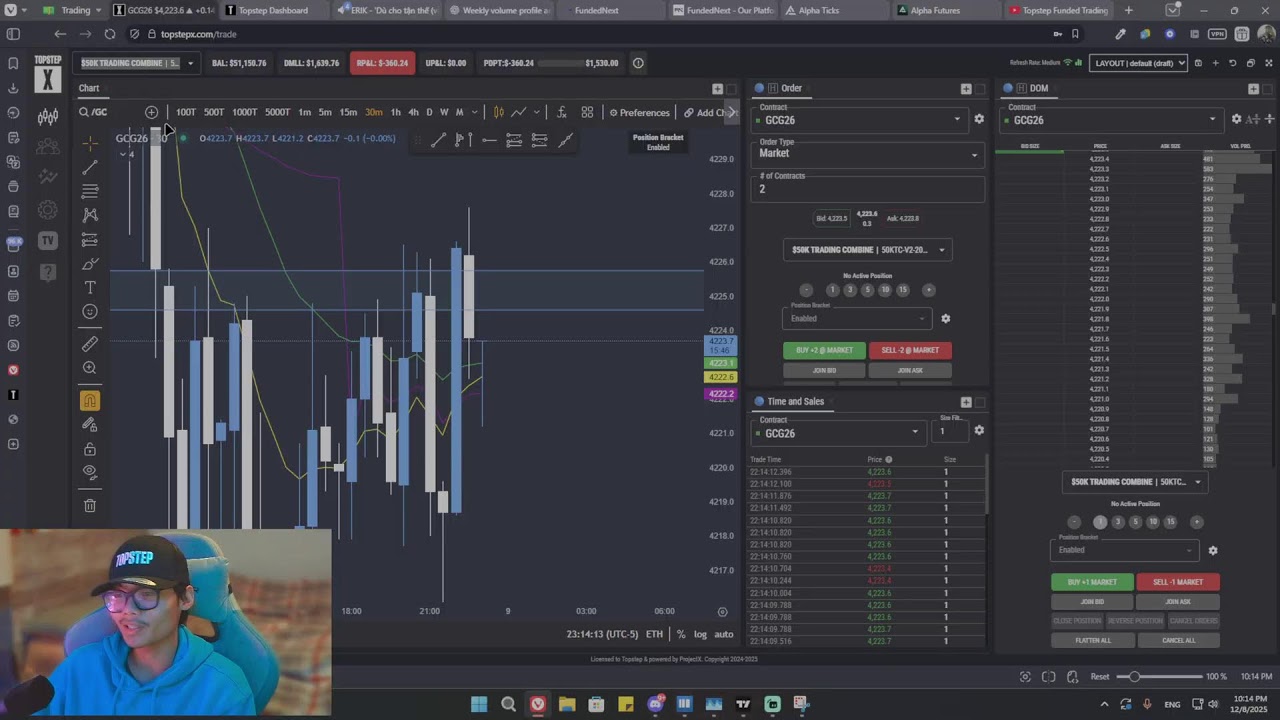Open $50K Trading Combine account dropdown in top bar
This screenshot has height=720, width=1280.
pos(137,63)
